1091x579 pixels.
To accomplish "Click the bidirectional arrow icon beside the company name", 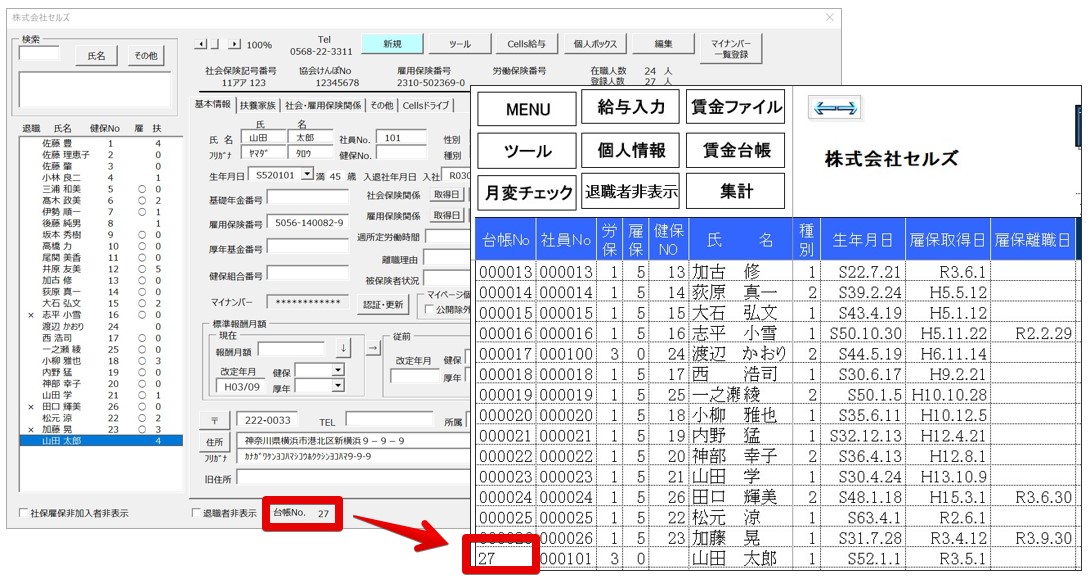I will [x=835, y=108].
